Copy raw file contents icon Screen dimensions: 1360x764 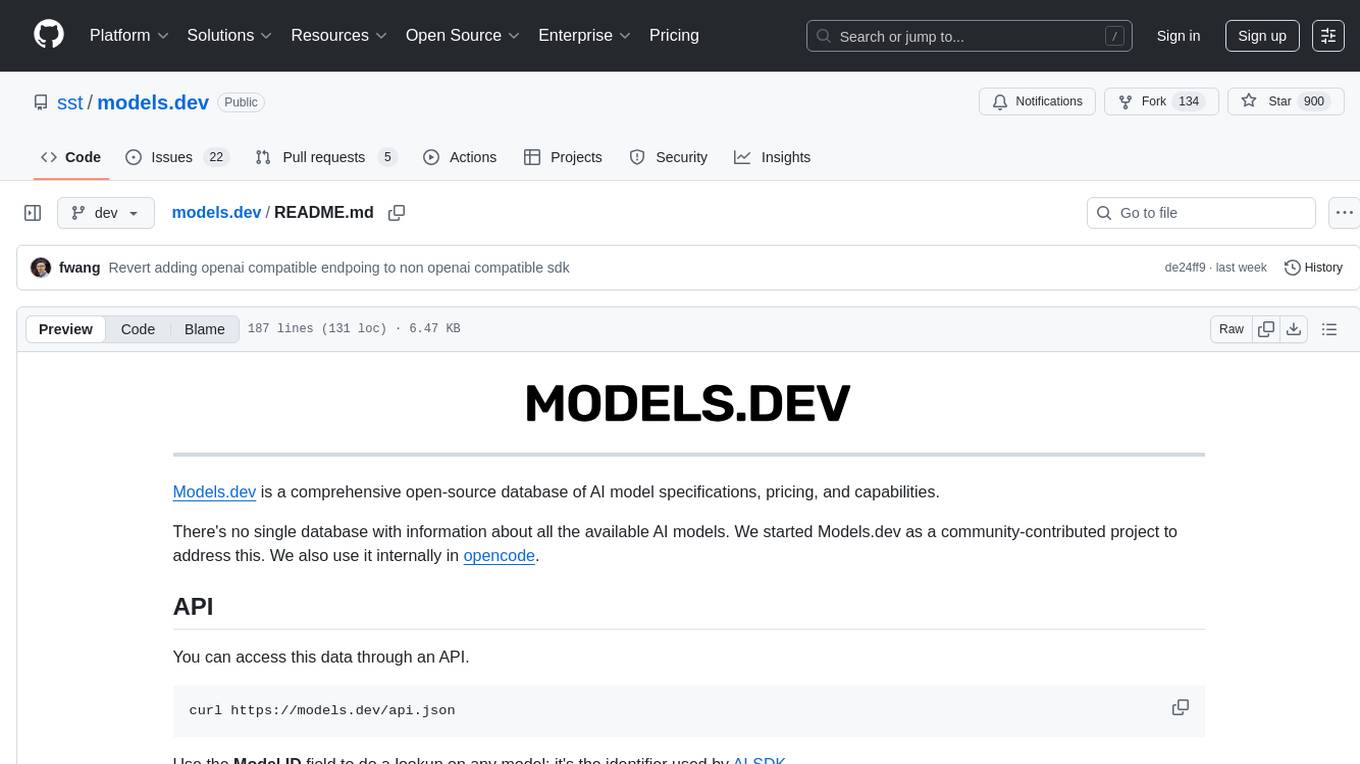(1266, 329)
